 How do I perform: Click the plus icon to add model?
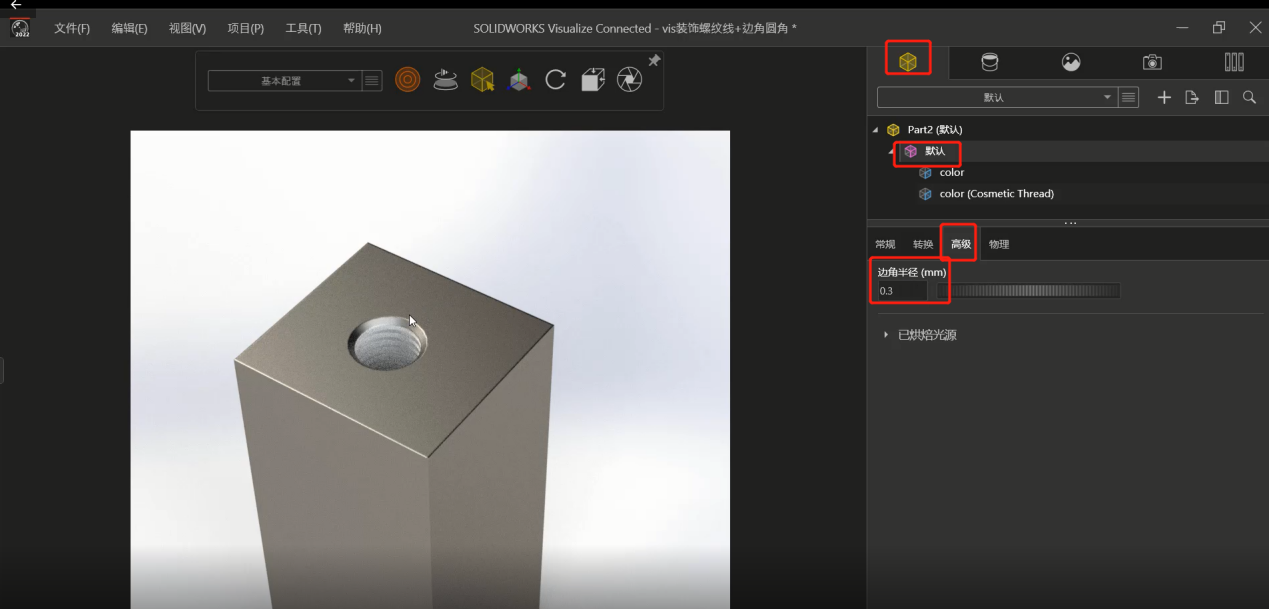[1163, 97]
